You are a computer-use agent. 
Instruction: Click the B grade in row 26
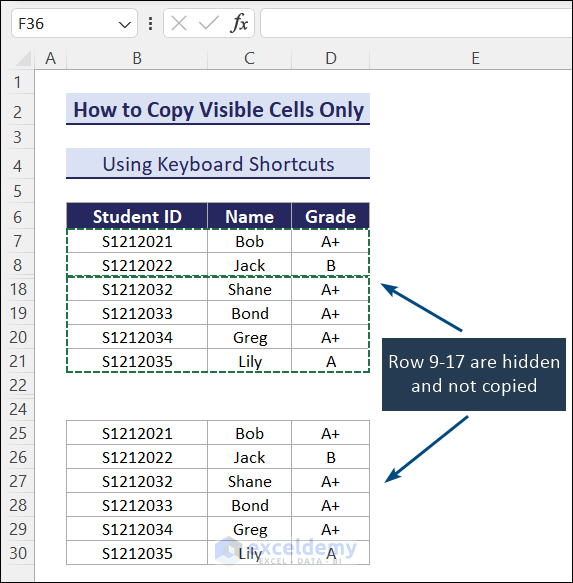pos(331,457)
